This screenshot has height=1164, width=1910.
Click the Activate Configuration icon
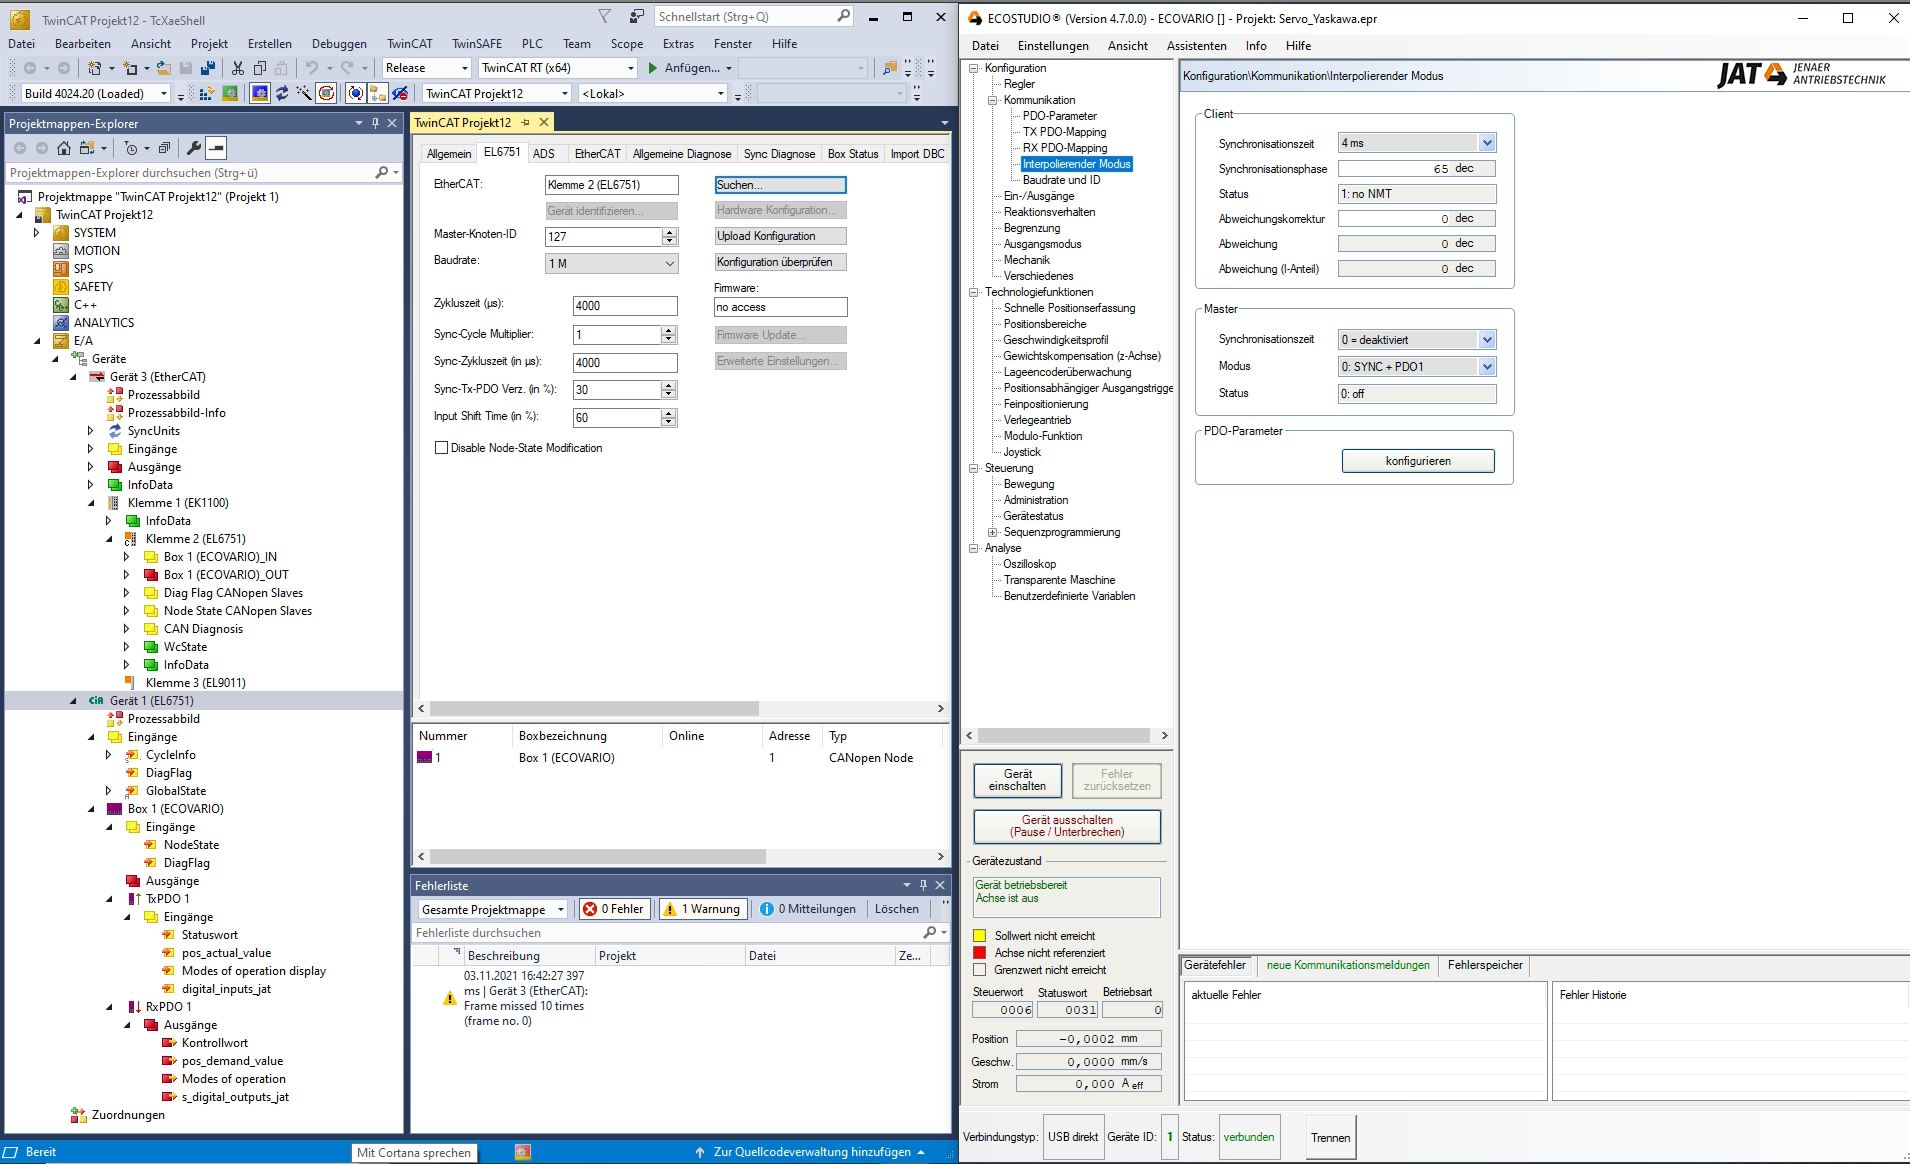(x=207, y=93)
